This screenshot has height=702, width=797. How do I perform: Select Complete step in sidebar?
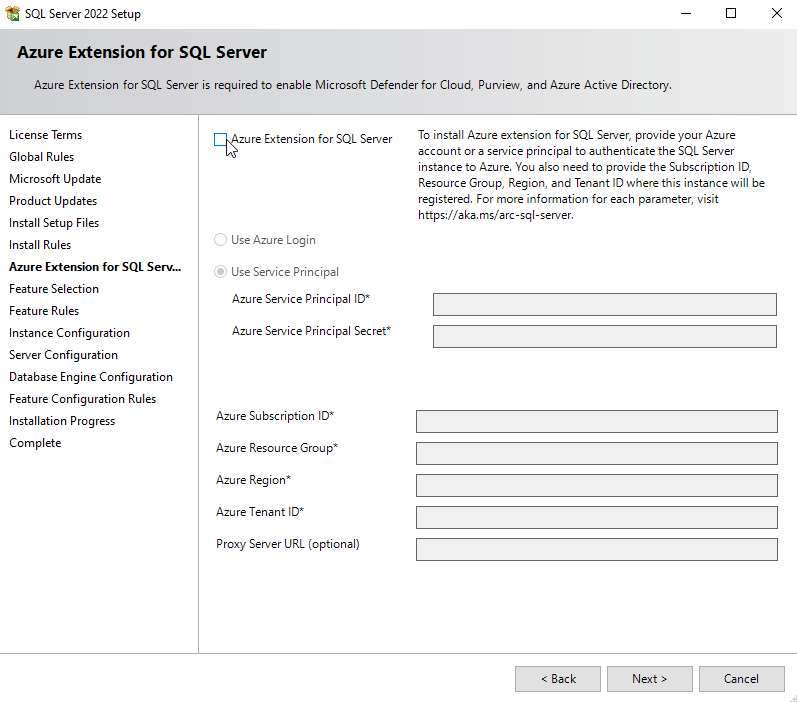click(35, 443)
